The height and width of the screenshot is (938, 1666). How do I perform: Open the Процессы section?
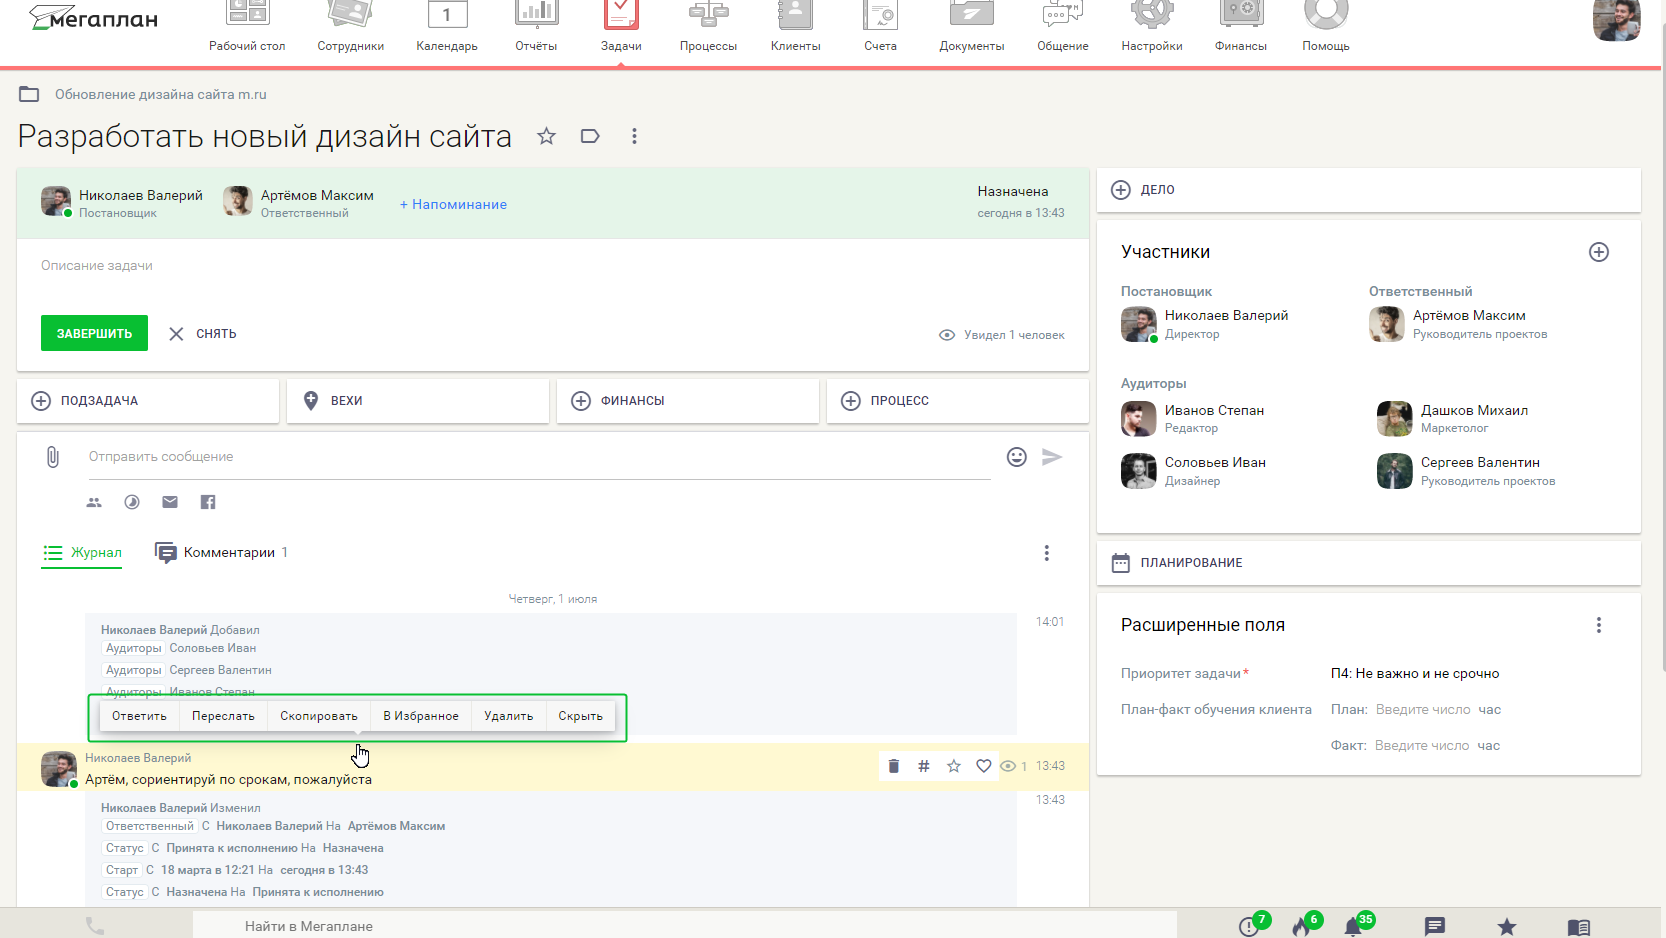(708, 28)
